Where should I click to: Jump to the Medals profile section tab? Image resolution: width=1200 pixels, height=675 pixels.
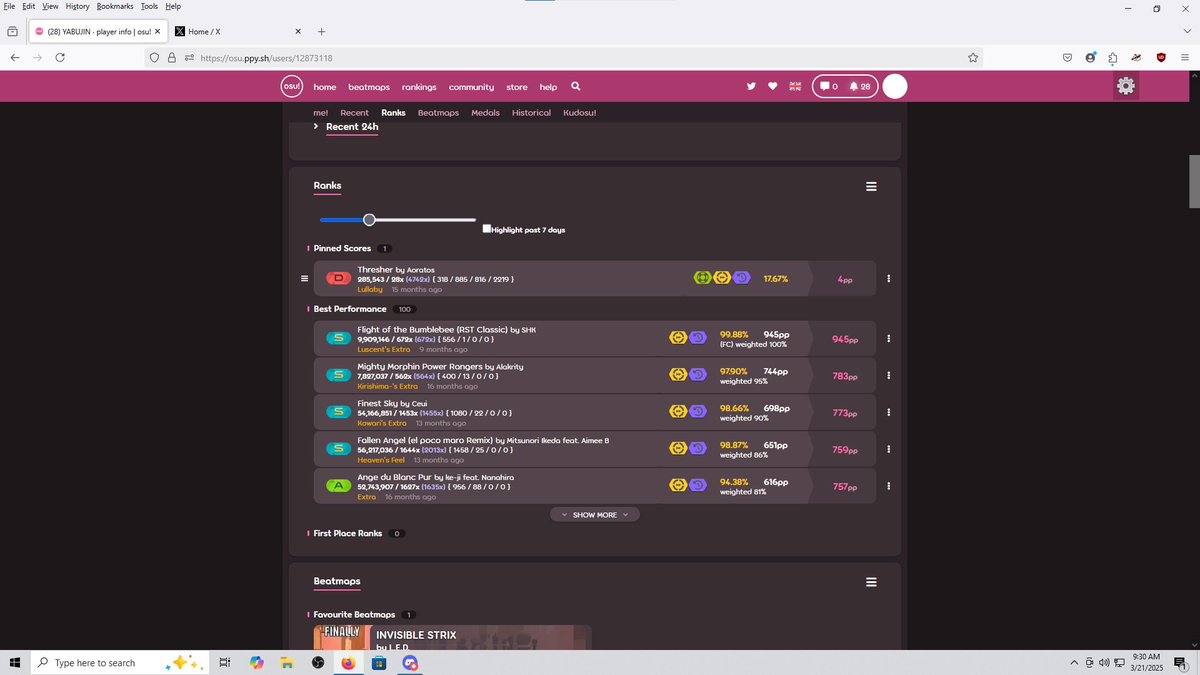(x=485, y=113)
